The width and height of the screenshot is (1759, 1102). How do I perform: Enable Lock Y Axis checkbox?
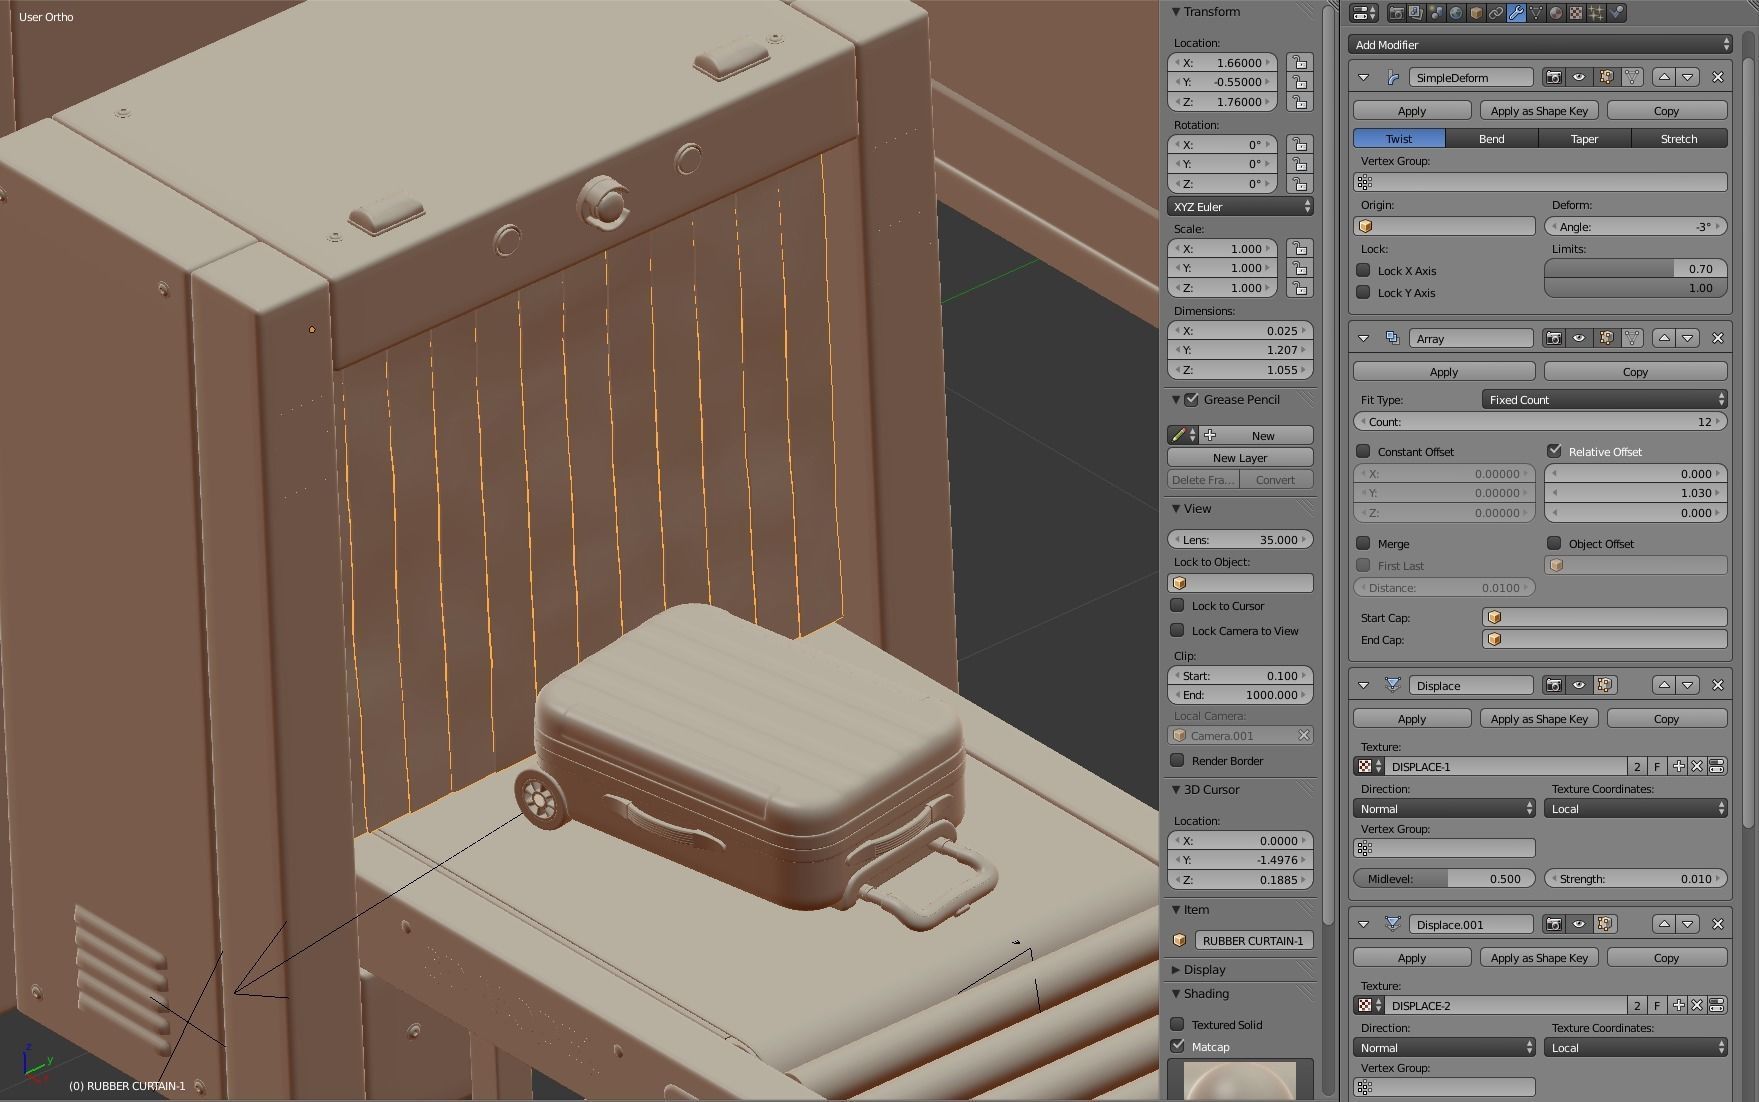tap(1363, 292)
